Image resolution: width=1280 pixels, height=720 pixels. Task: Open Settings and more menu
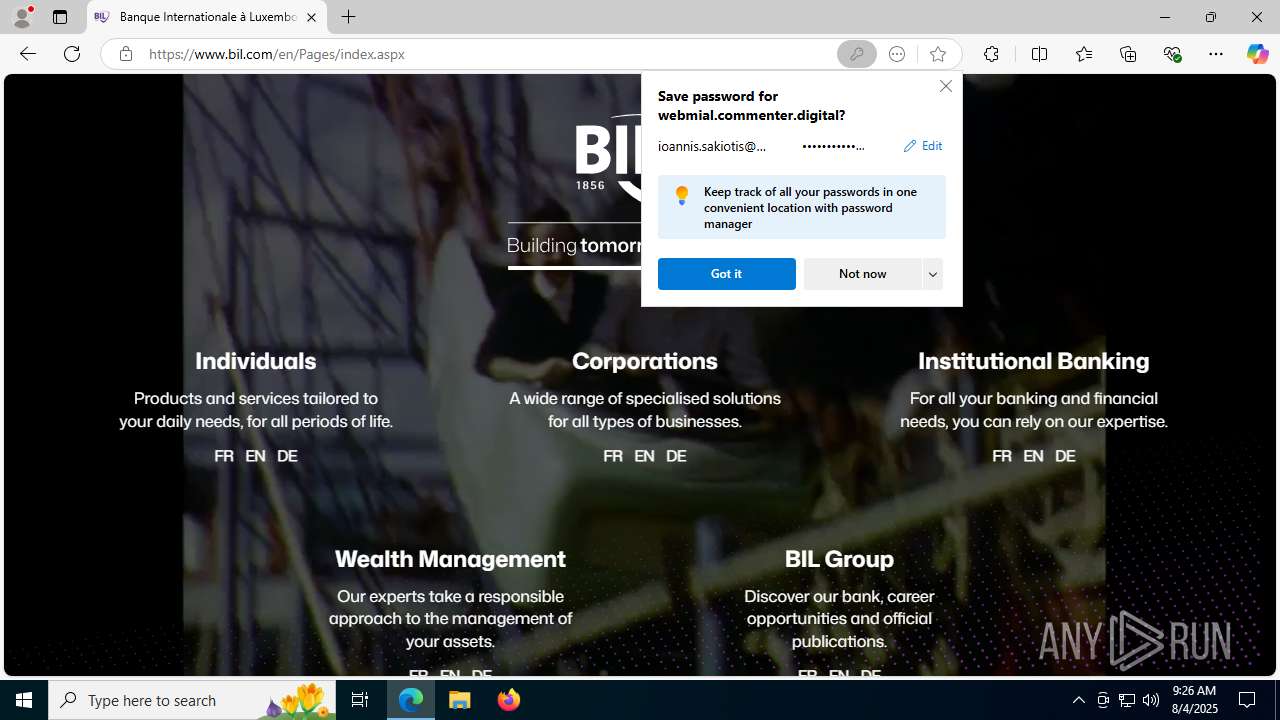pyautogui.click(x=1215, y=54)
